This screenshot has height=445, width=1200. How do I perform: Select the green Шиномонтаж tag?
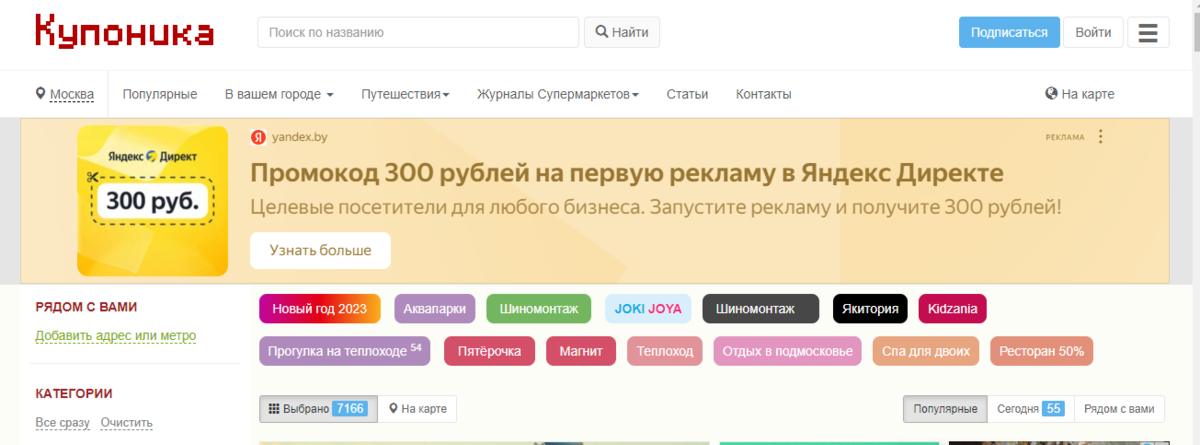(539, 309)
